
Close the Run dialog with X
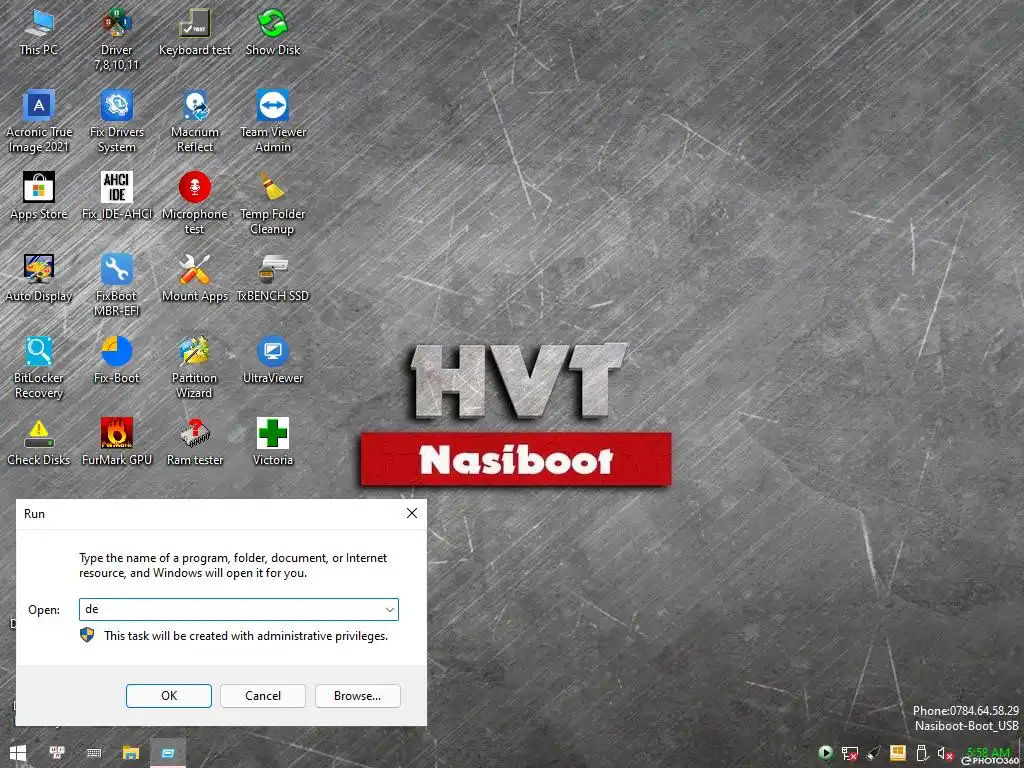(x=411, y=513)
